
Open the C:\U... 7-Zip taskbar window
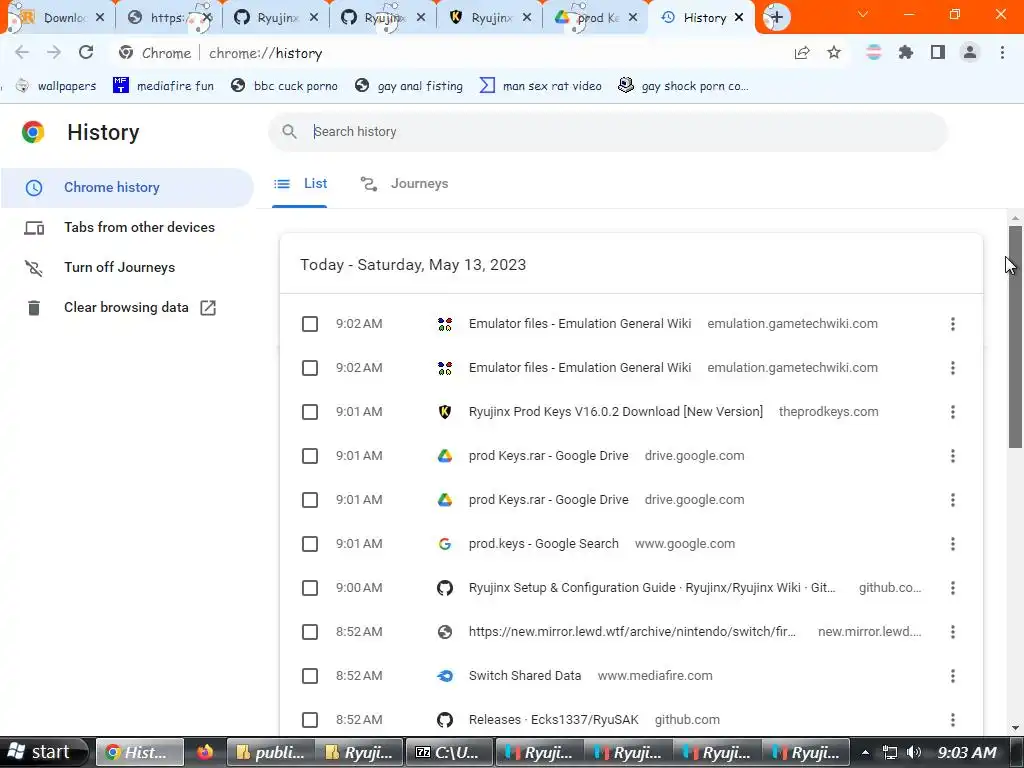click(x=449, y=752)
